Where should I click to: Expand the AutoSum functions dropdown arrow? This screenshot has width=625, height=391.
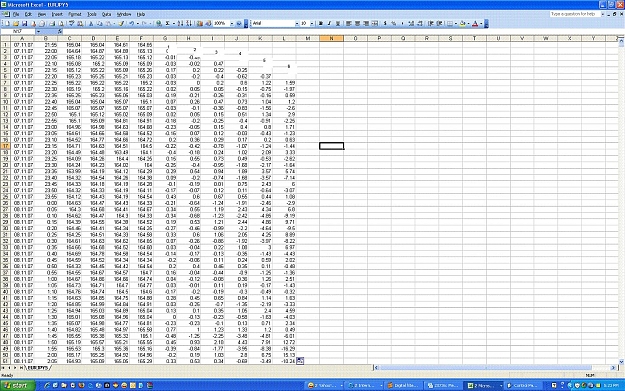point(173,24)
